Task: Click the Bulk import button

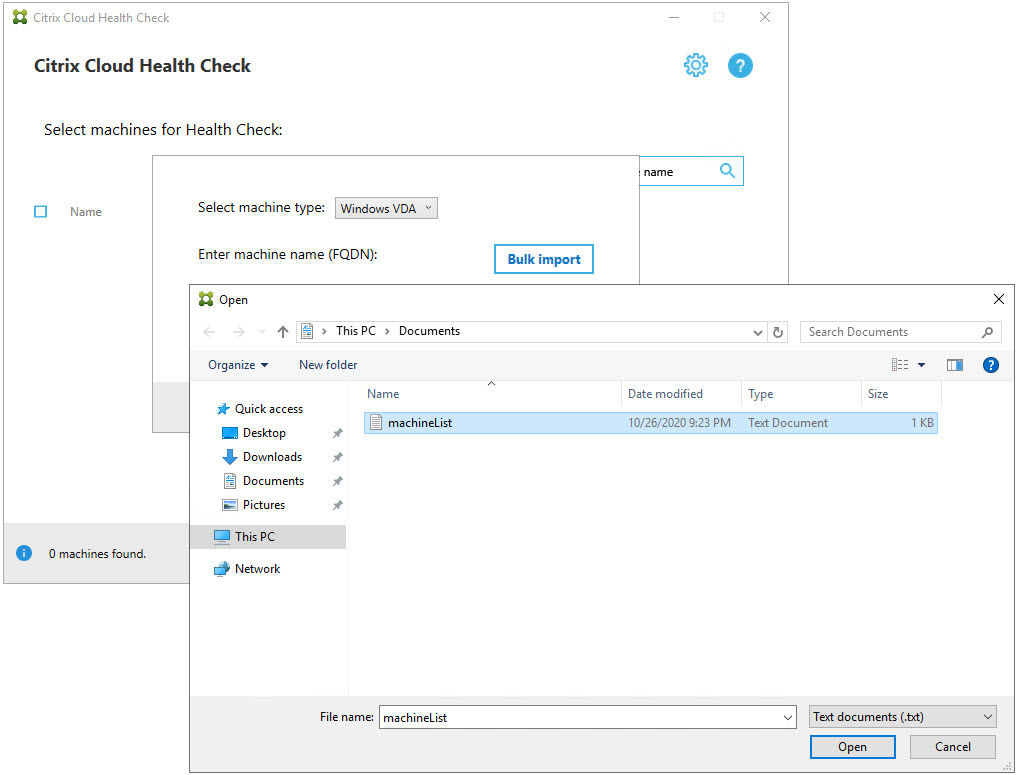Action: pos(544,259)
